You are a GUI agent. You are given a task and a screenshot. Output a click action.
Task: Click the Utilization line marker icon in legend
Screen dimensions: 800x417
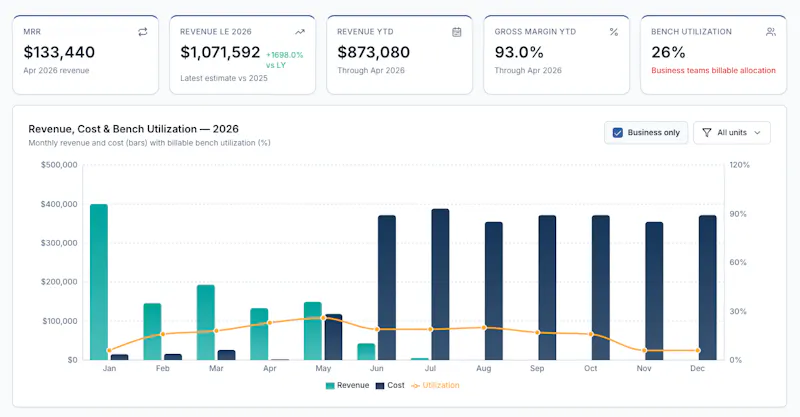pyautogui.click(x=415, y=386)
